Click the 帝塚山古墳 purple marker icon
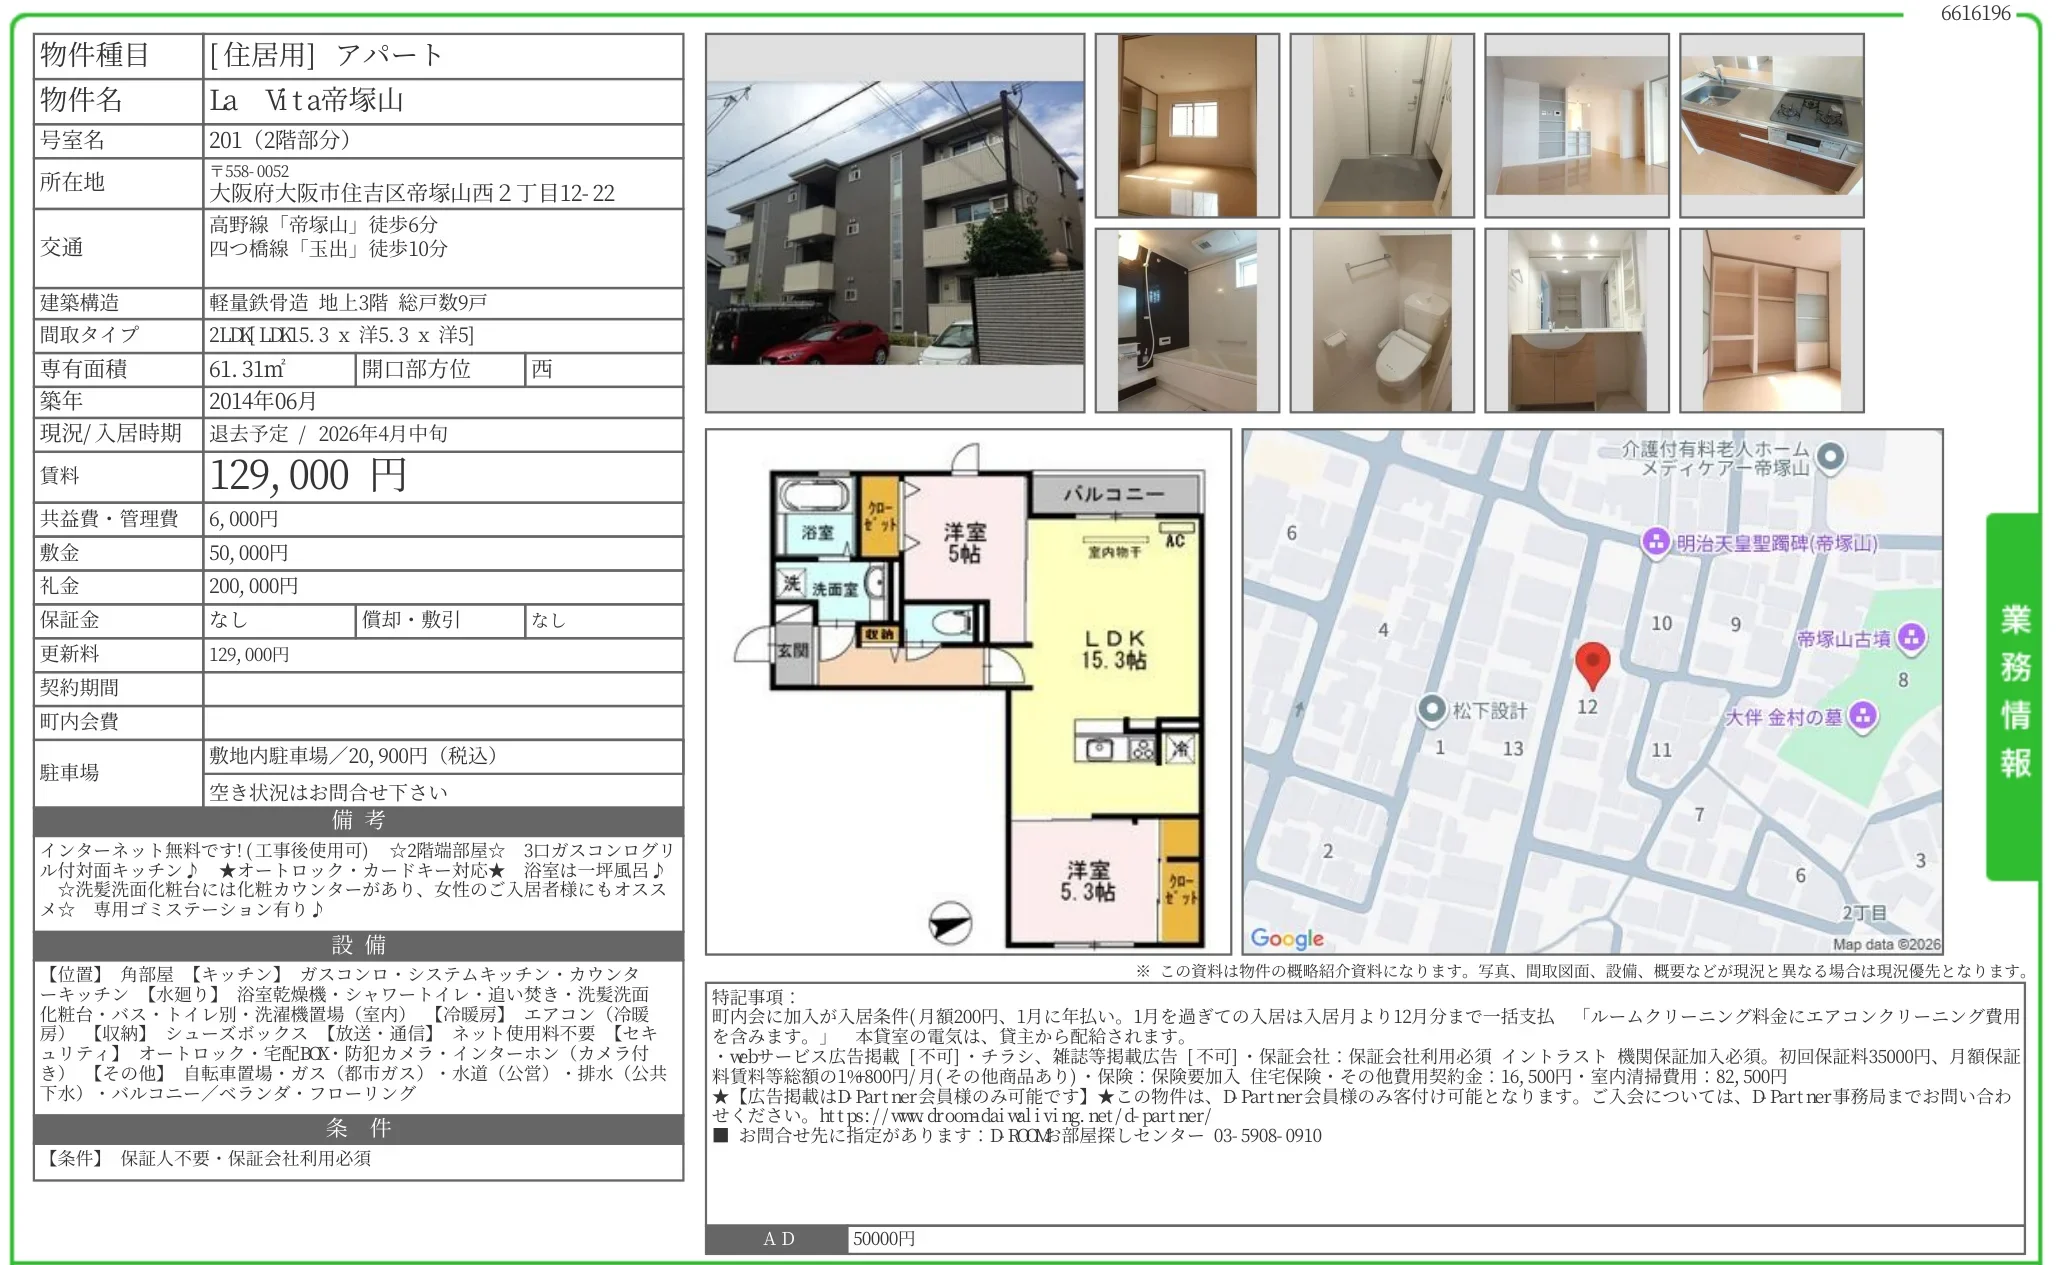Viewport: 2056px width, 1265px height. [x=1911, y=638]
